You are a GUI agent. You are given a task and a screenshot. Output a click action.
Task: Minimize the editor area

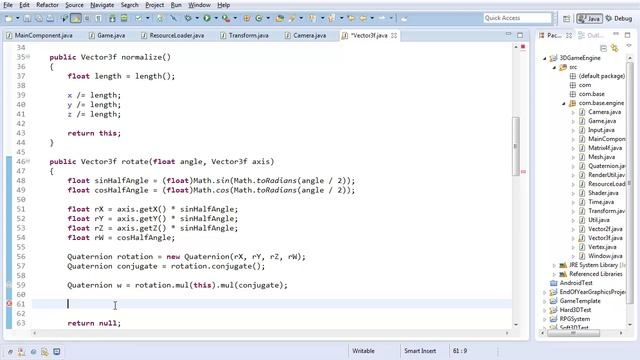tap(508, 35)
